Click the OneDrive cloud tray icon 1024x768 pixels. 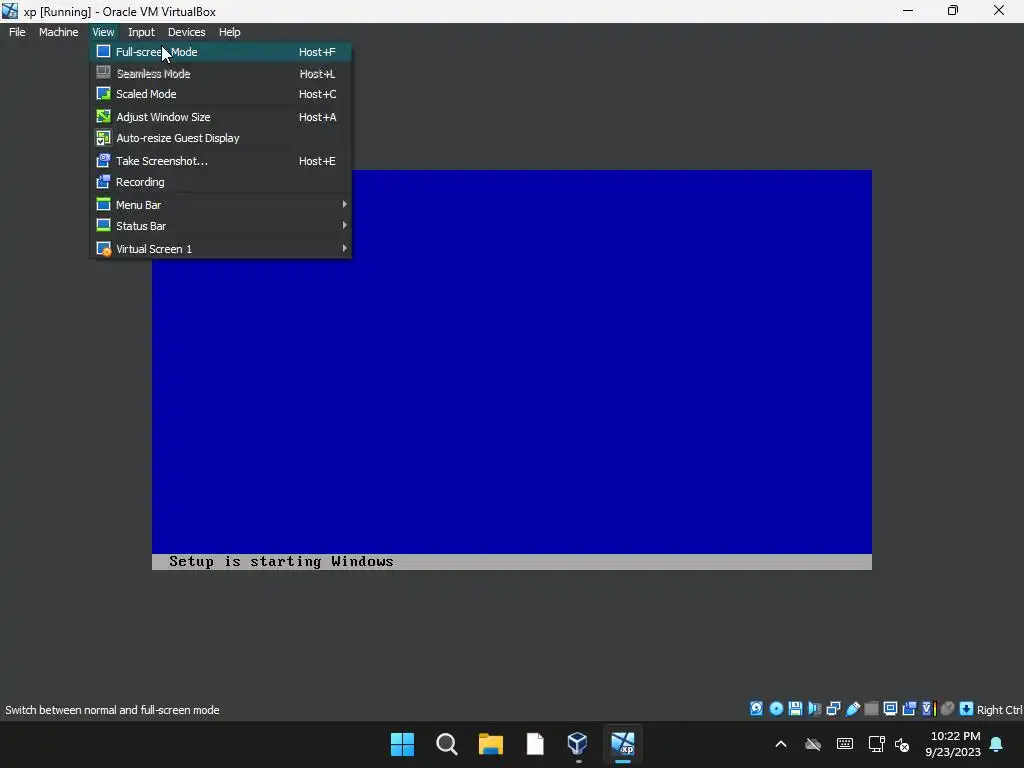[813, 744]
